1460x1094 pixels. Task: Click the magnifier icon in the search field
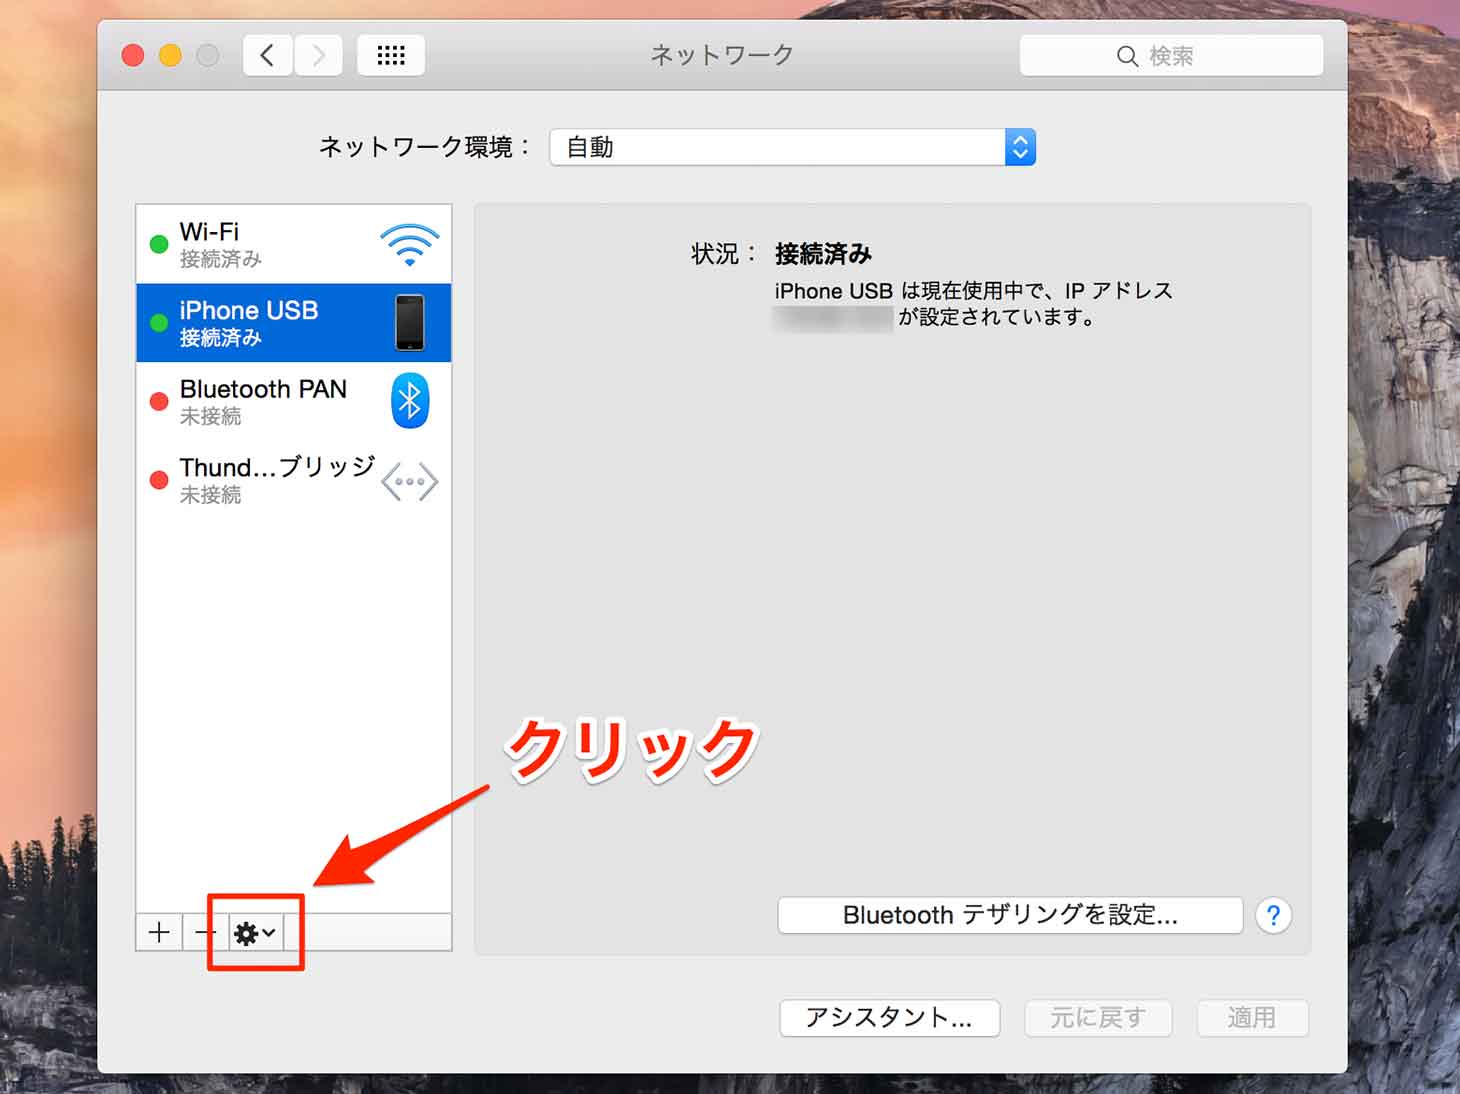tap(1127, 56)
